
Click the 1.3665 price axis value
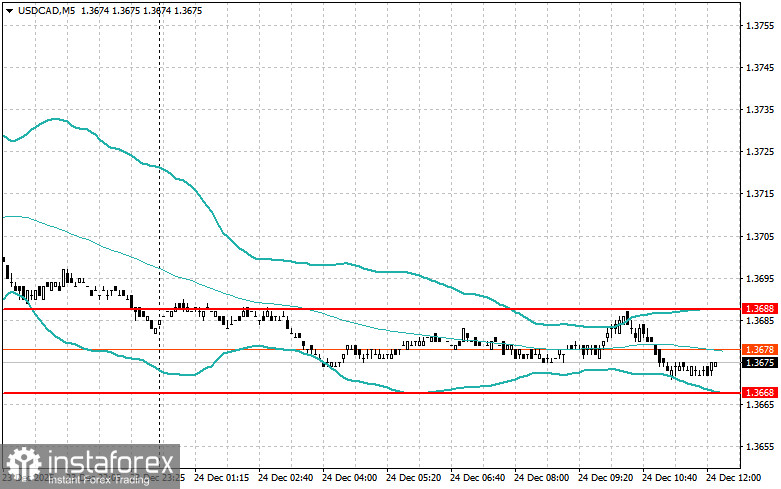[761, 404]
